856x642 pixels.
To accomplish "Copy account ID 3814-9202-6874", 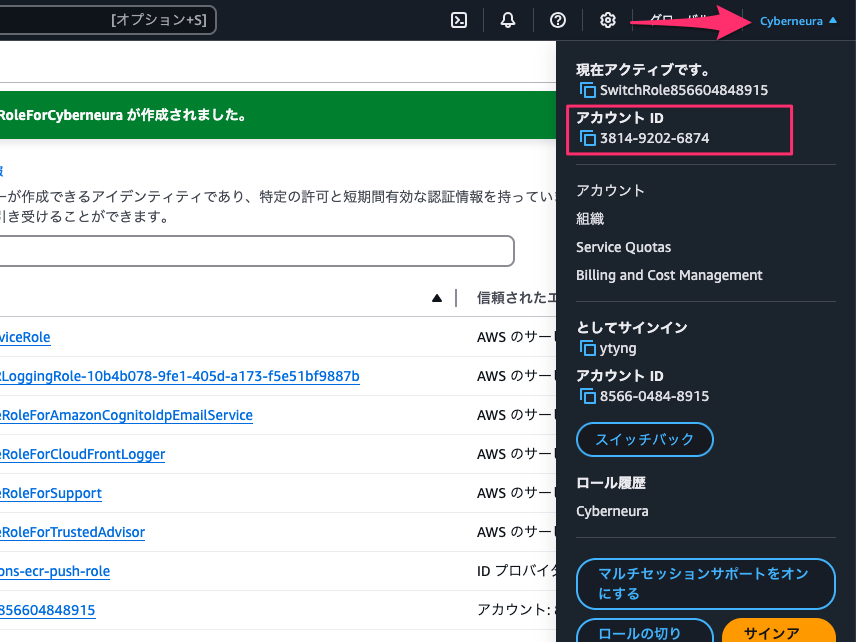I will click(x=587, y=138).
